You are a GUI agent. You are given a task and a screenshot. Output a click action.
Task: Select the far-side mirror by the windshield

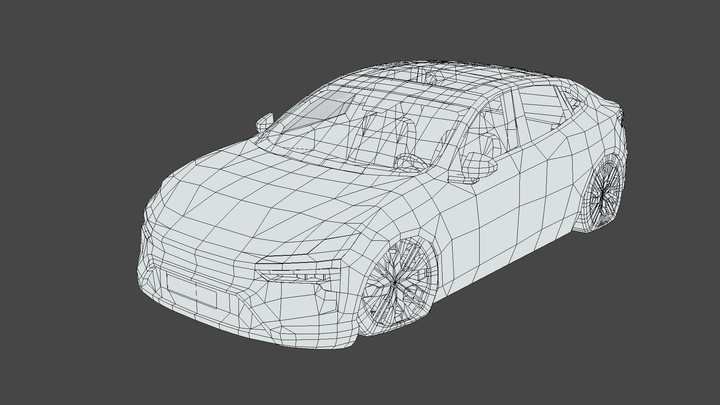[x=265, y=122]
